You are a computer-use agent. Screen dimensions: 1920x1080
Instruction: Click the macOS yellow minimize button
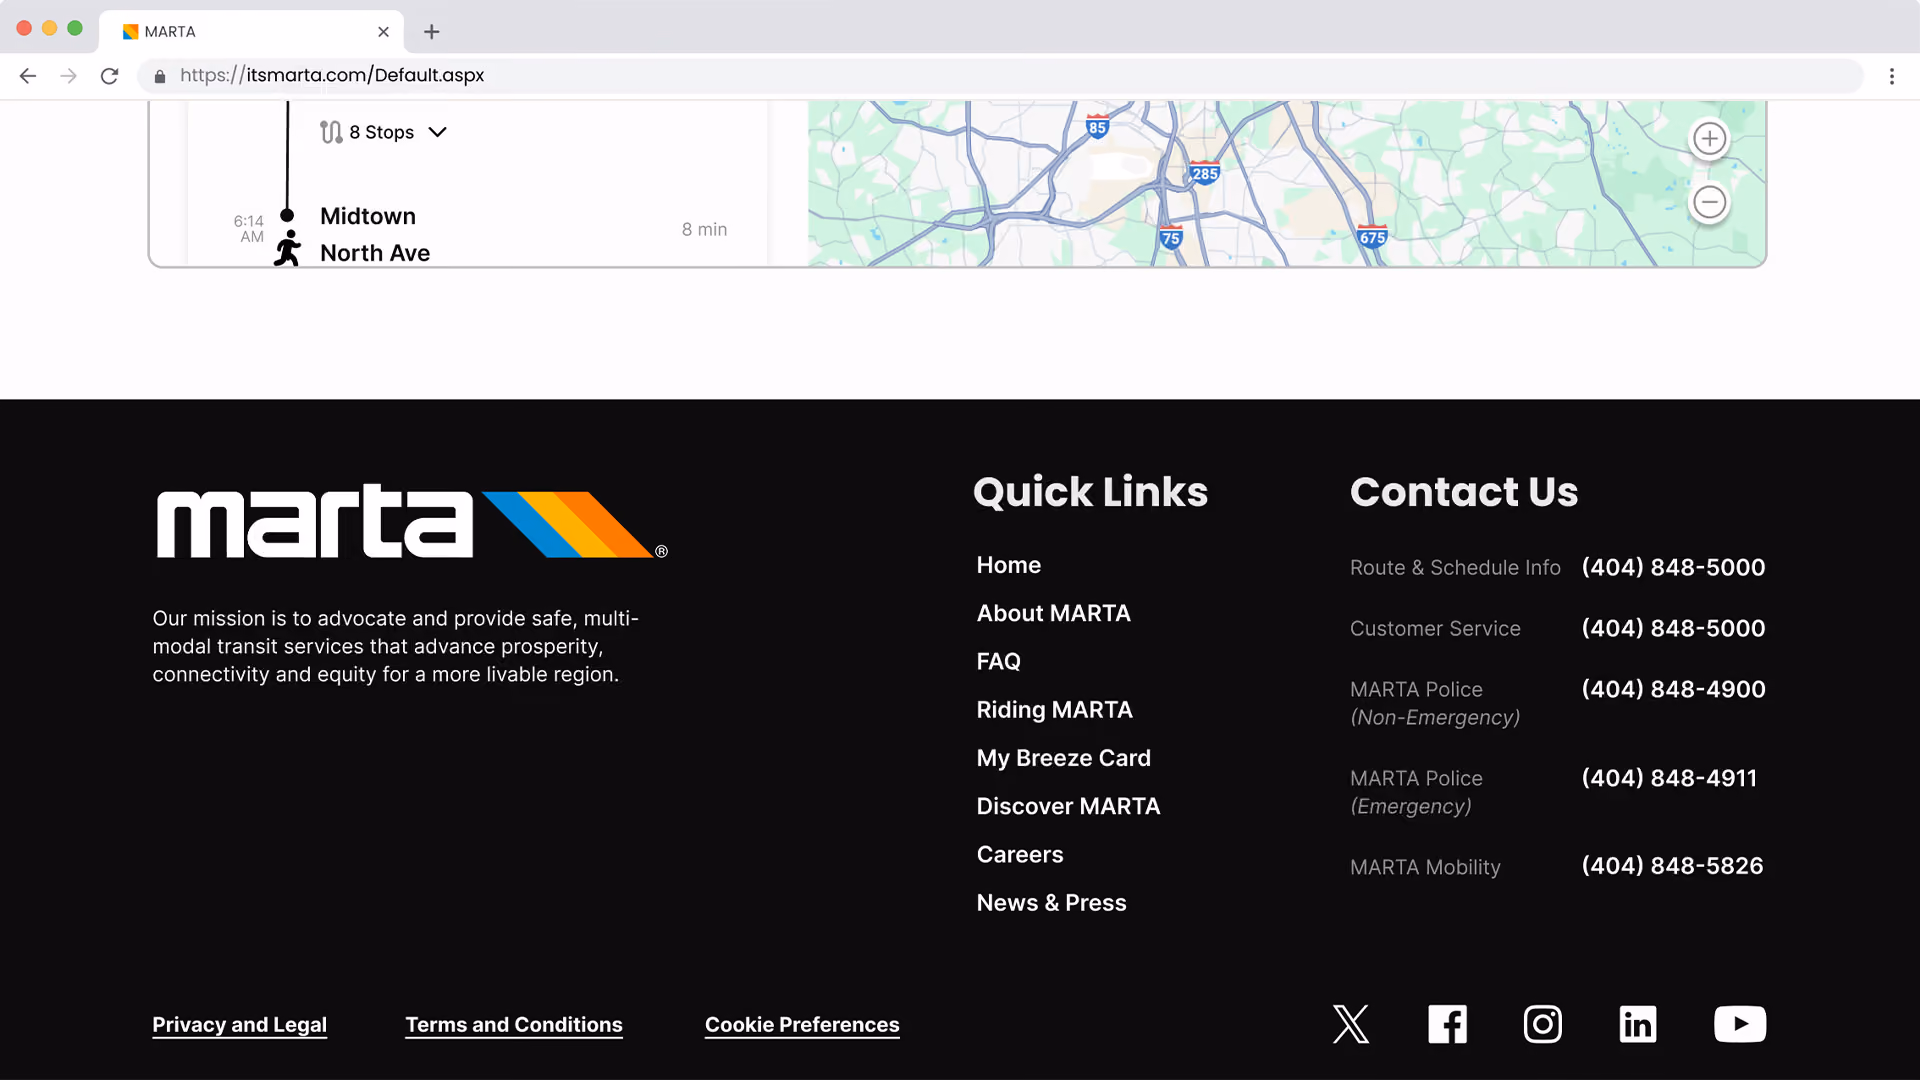[x=49, y=28]
